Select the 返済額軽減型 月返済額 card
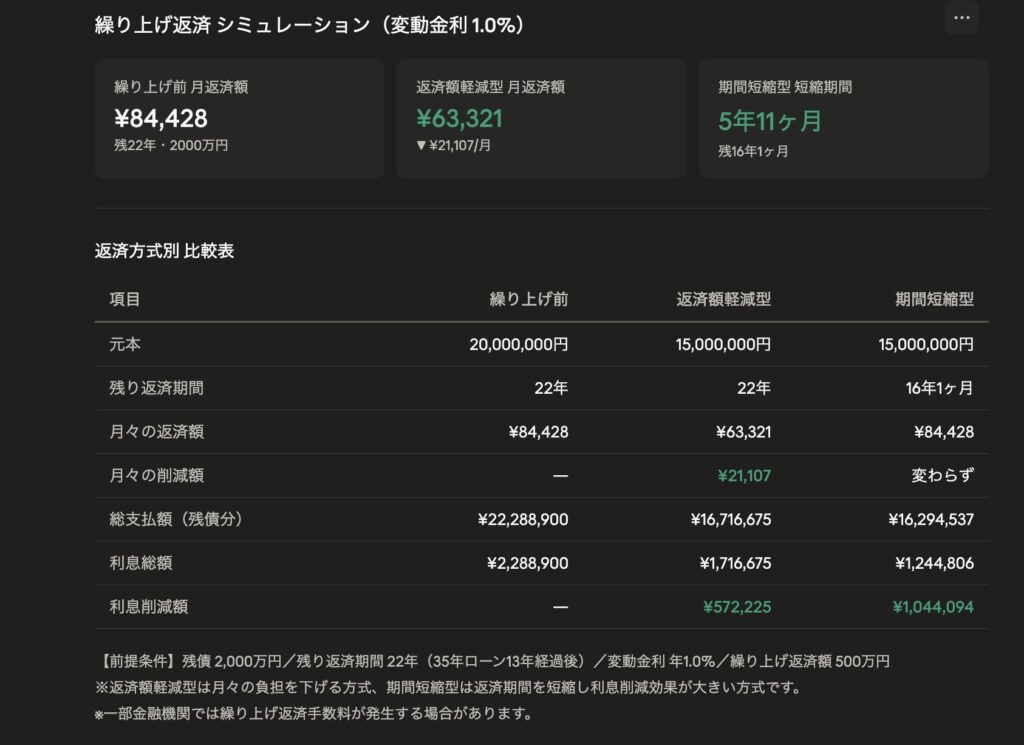 click(541, 119)
